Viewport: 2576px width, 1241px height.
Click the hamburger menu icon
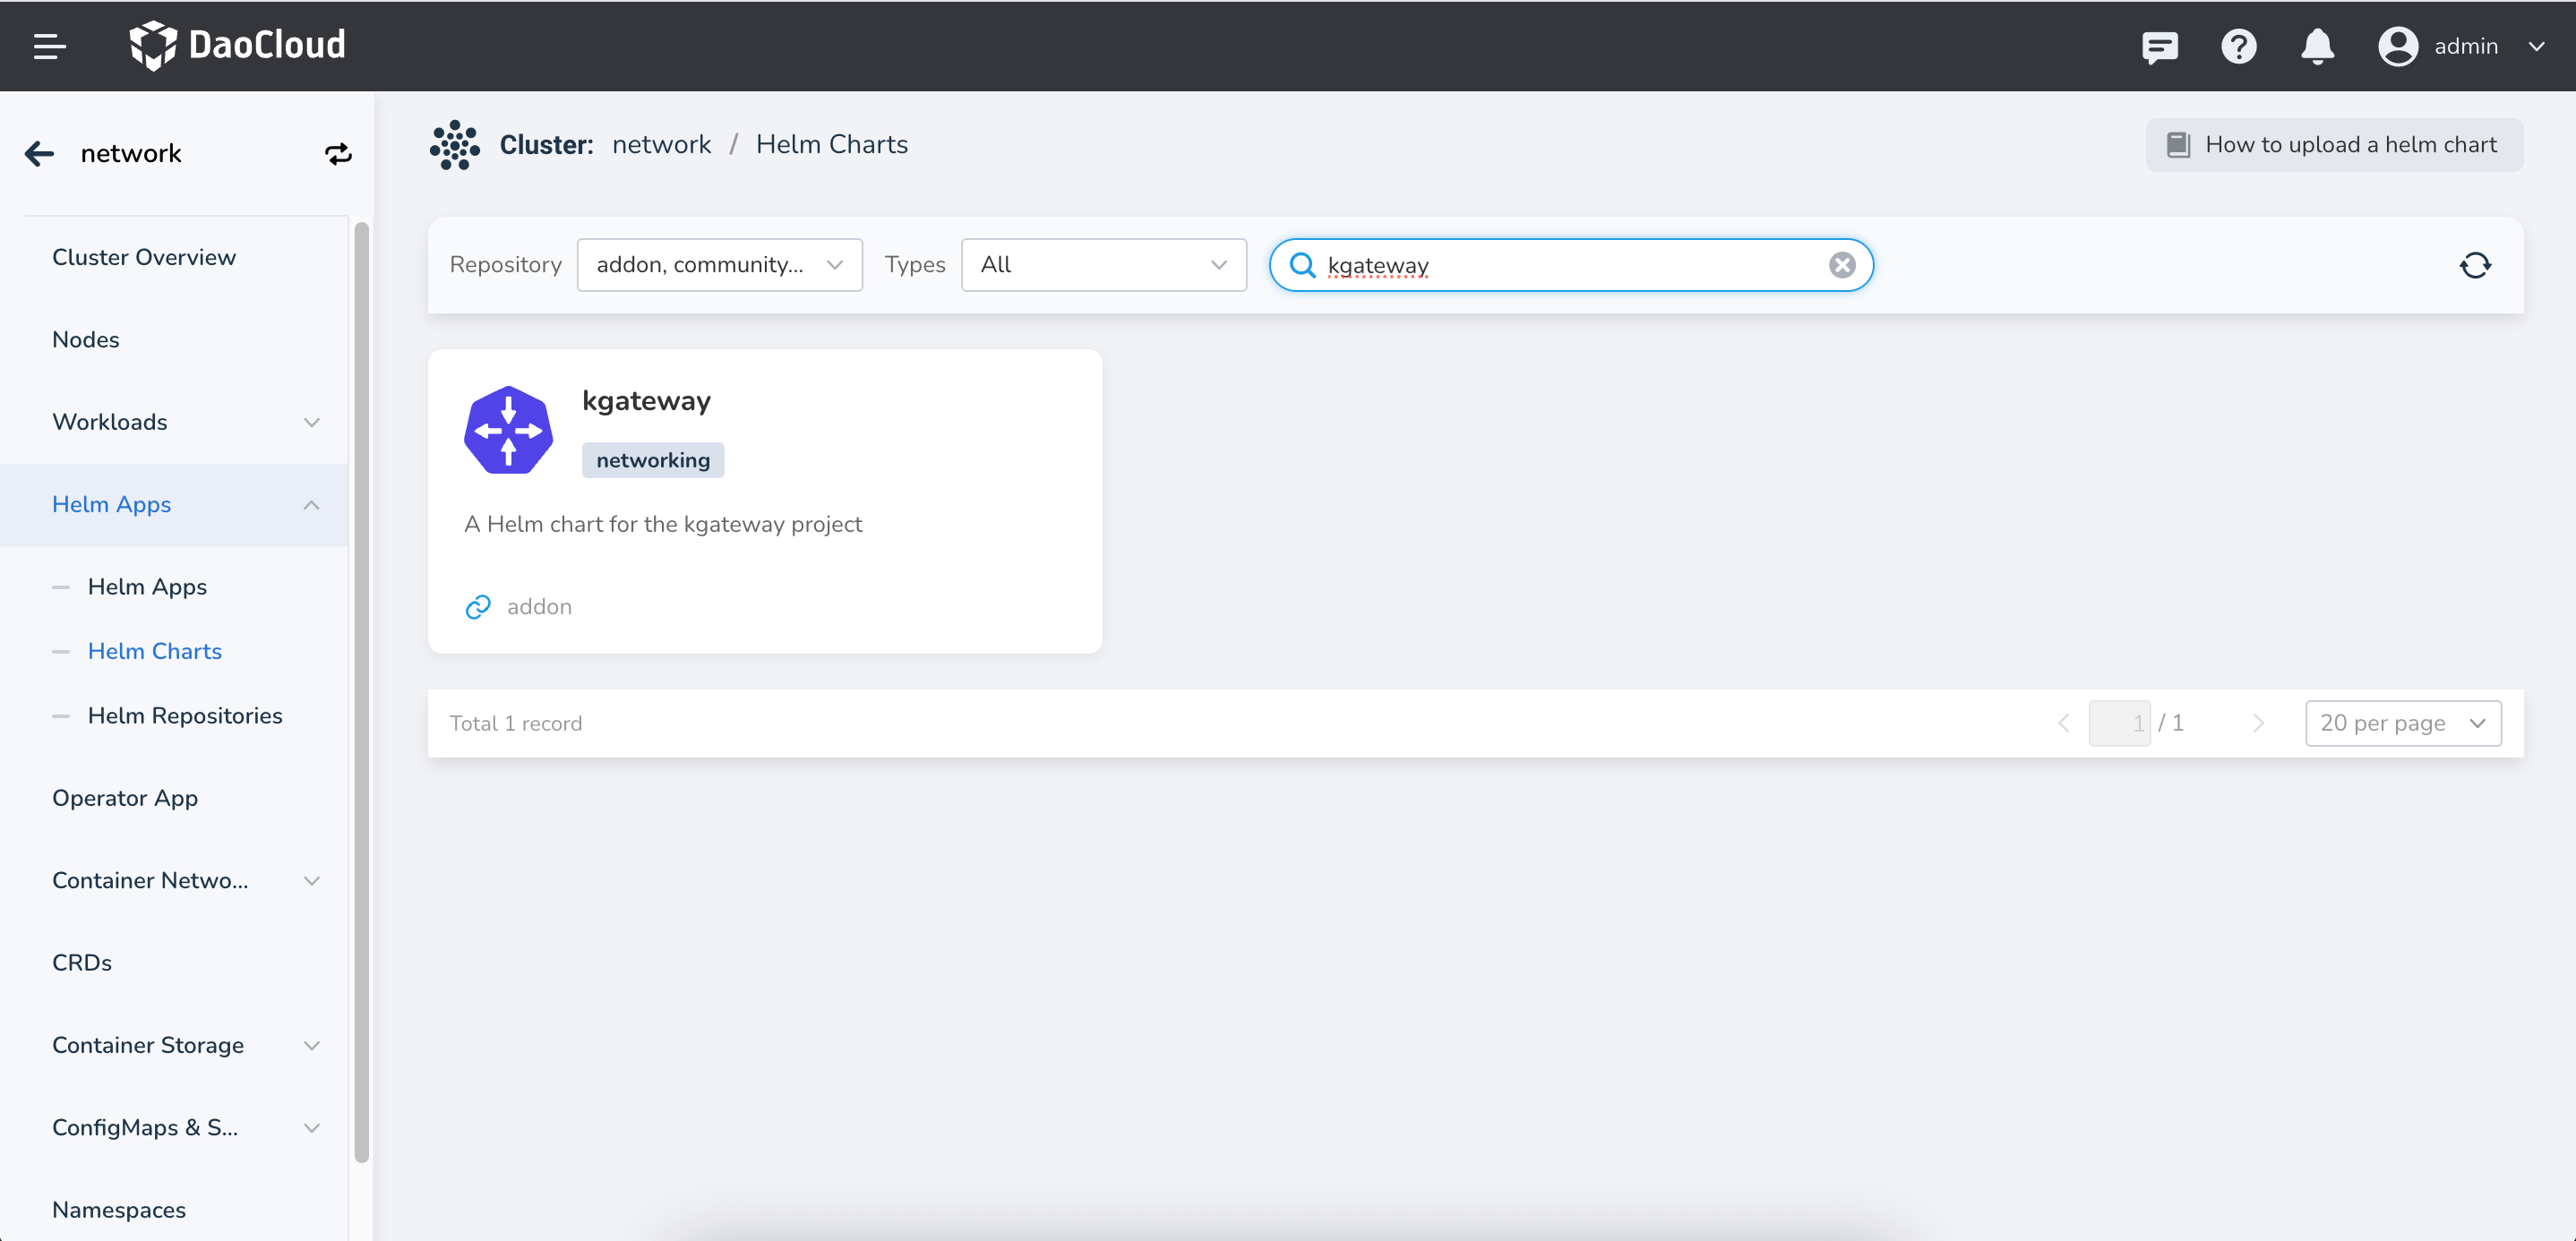point(49,46)
